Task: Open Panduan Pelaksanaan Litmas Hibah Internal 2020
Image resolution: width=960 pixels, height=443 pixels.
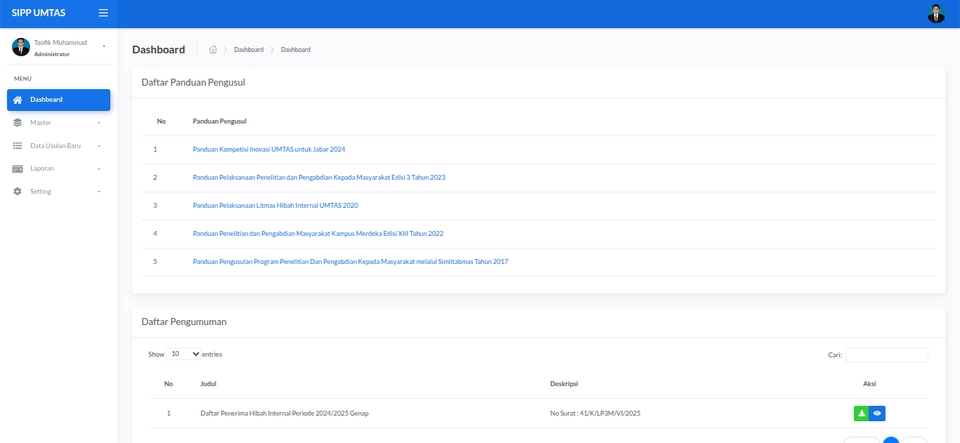Action: pos(275,205)
